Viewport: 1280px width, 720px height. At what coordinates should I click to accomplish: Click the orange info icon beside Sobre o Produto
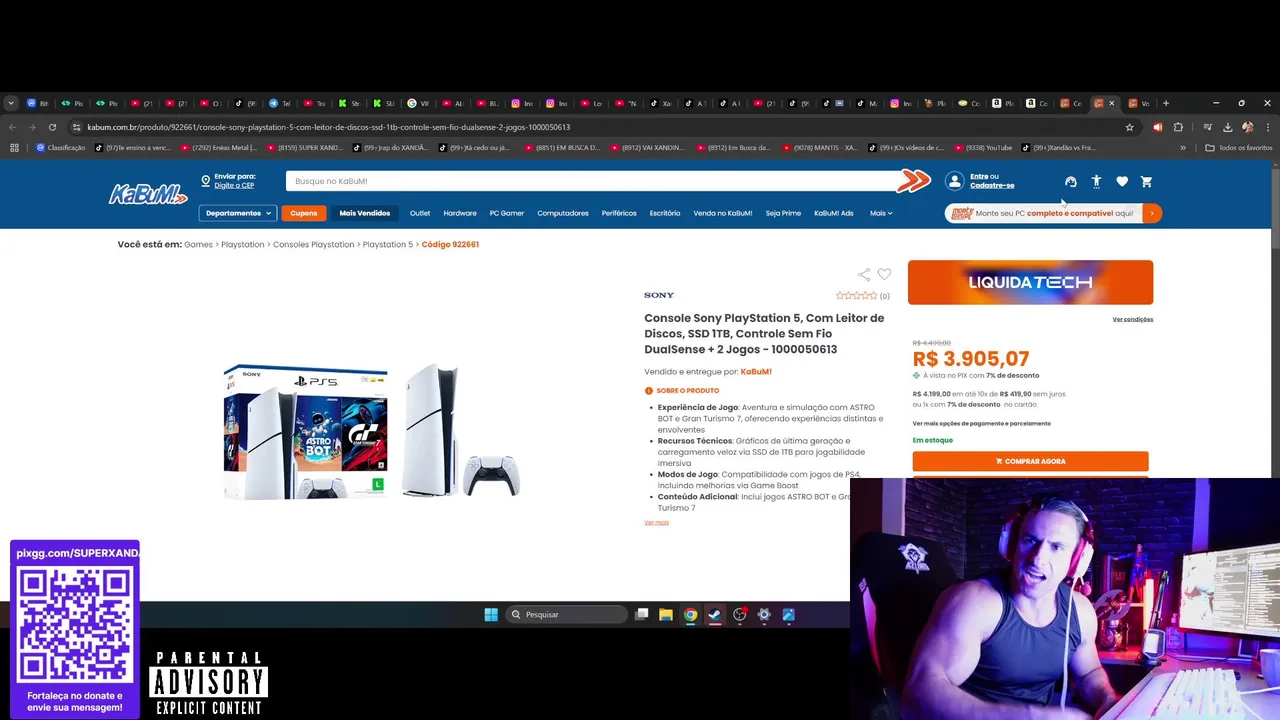point(649,391)
